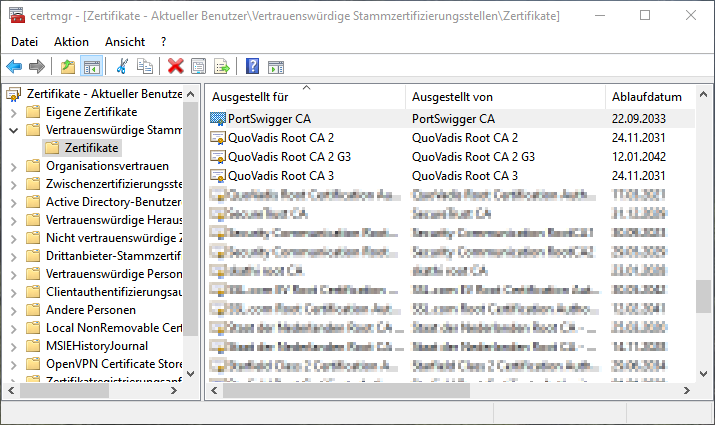
Task: Open Properties via the toolbar icon
Action: tap(199, 67)
